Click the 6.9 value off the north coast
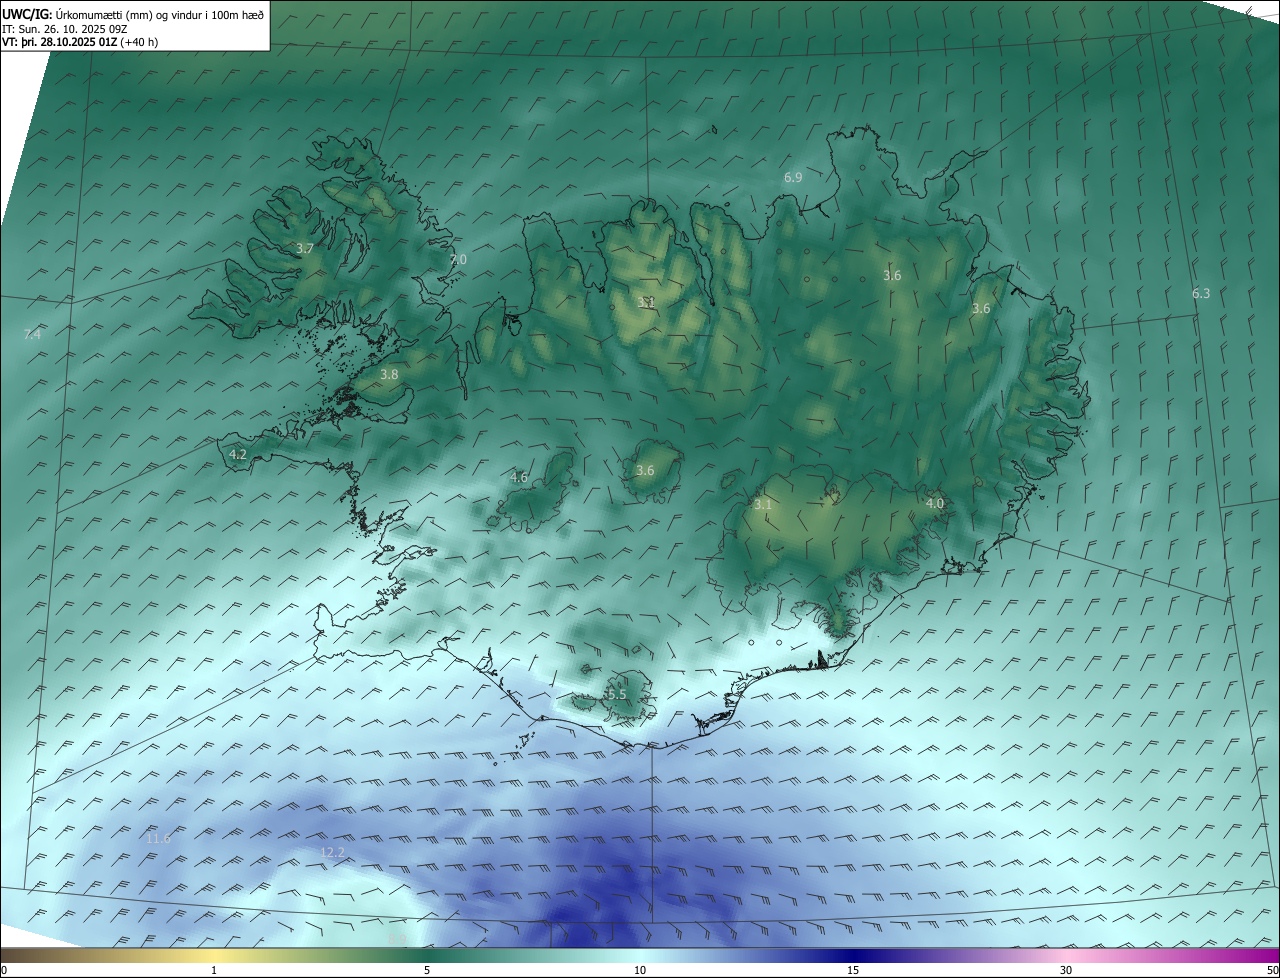Screen dimensions: 1280x978 [x=793, y=177]
